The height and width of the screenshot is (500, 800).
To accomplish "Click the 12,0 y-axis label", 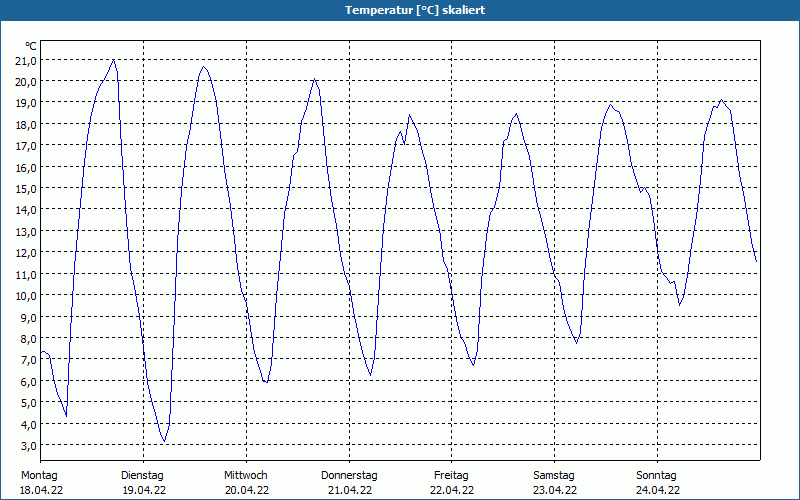I will [x=25, y=252].
